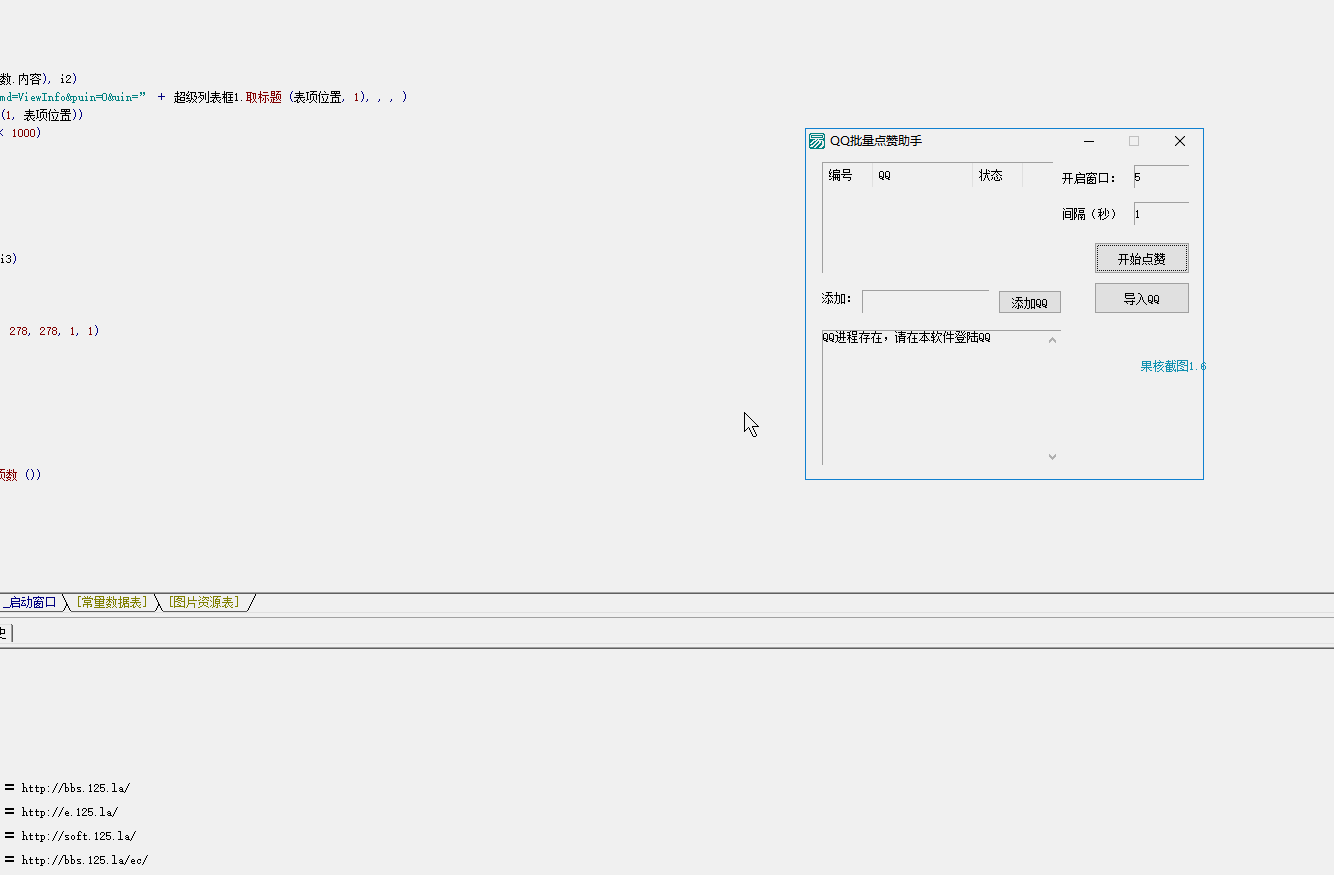Click the http://soft.125.la/ line in the output panel
This screenshot has width=1334, height=875.
(x=79, y=836)
